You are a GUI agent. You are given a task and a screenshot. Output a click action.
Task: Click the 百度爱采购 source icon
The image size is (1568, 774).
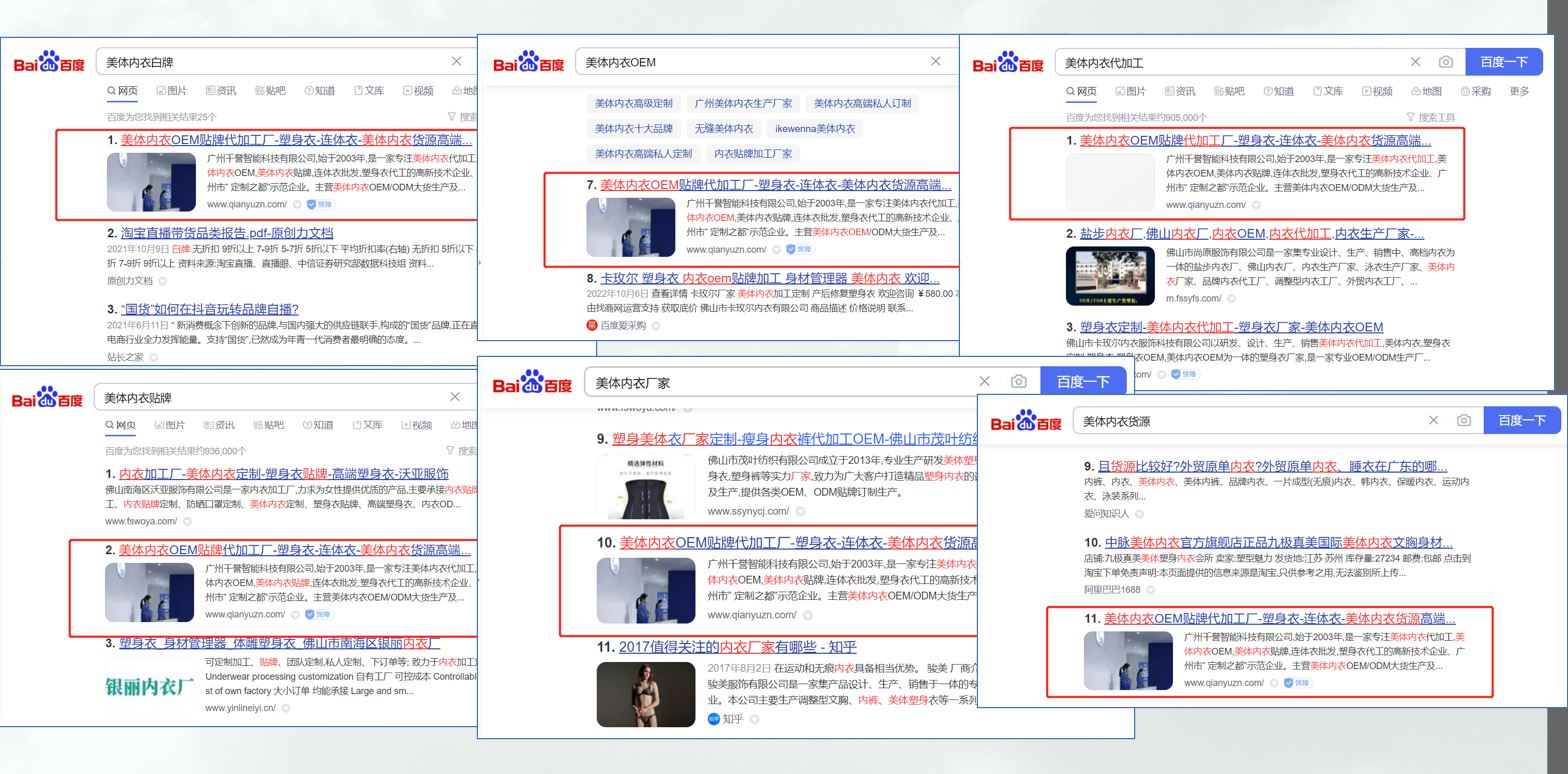tap(592, 325)
